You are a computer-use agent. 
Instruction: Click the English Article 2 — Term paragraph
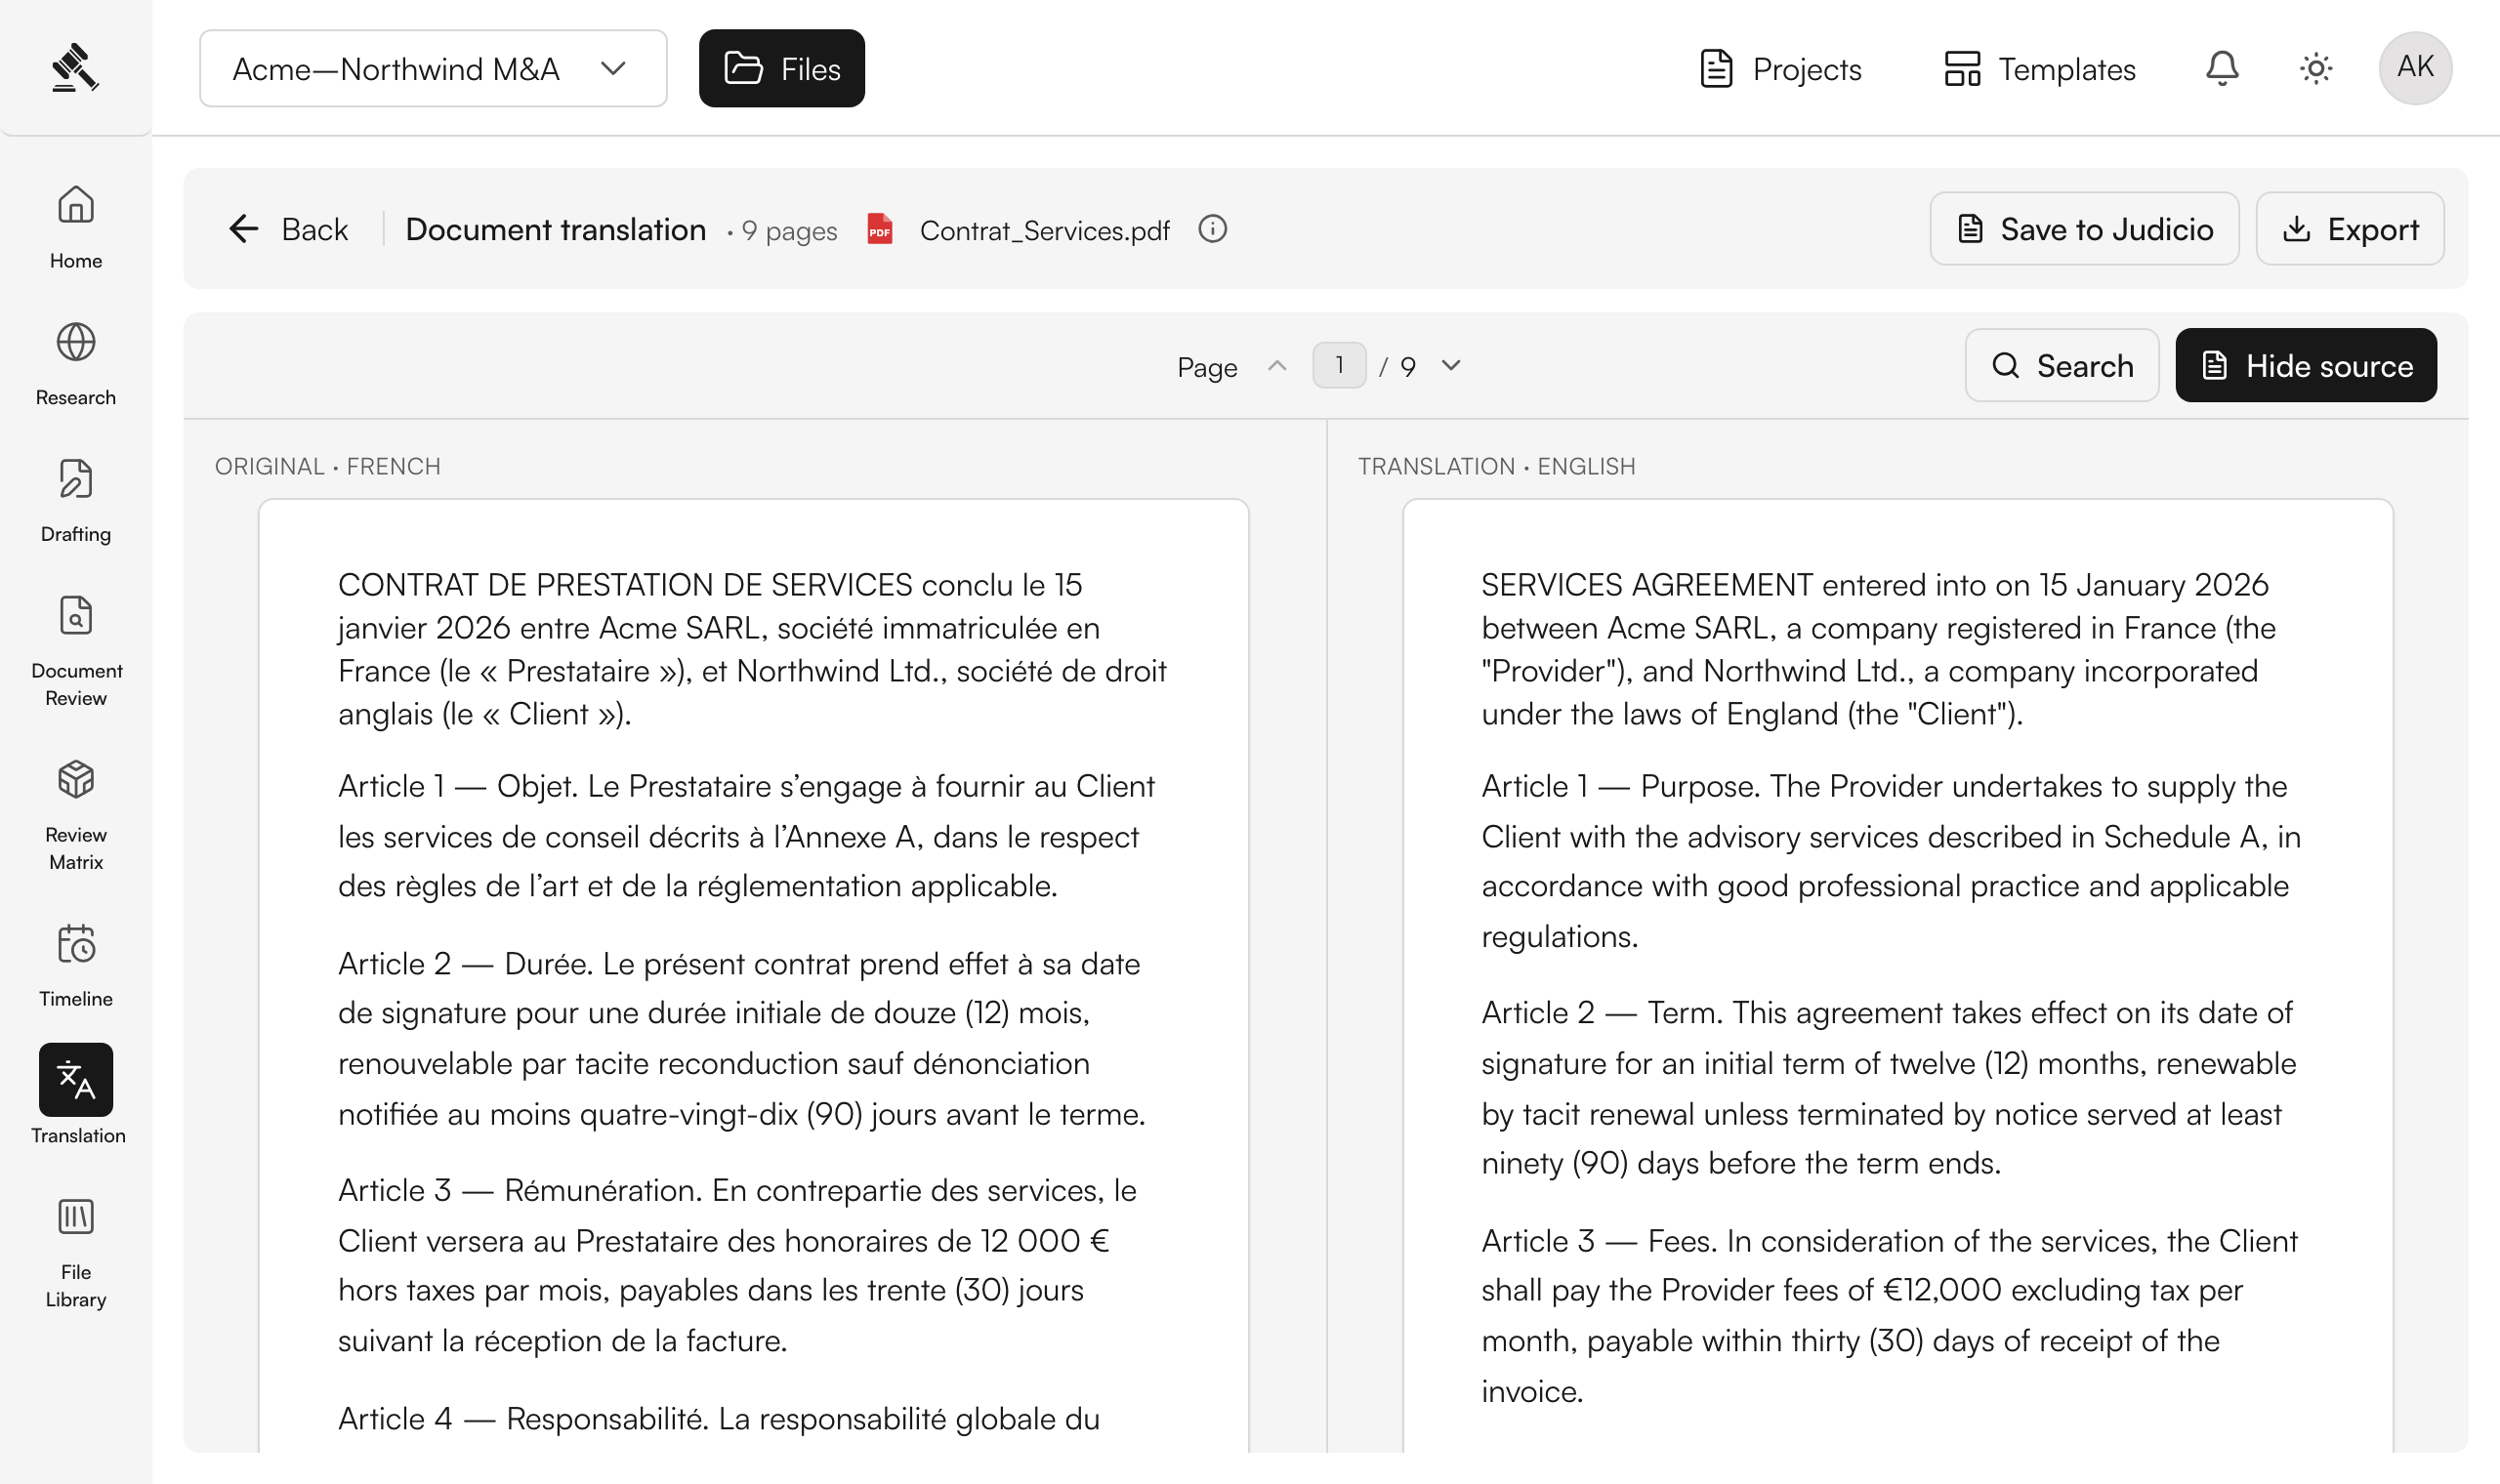(x=1889, y=1088)
